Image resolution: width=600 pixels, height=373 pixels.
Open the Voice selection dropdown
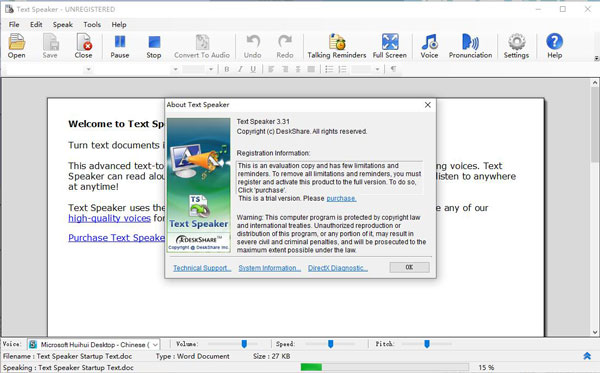(x=155, y=345)
